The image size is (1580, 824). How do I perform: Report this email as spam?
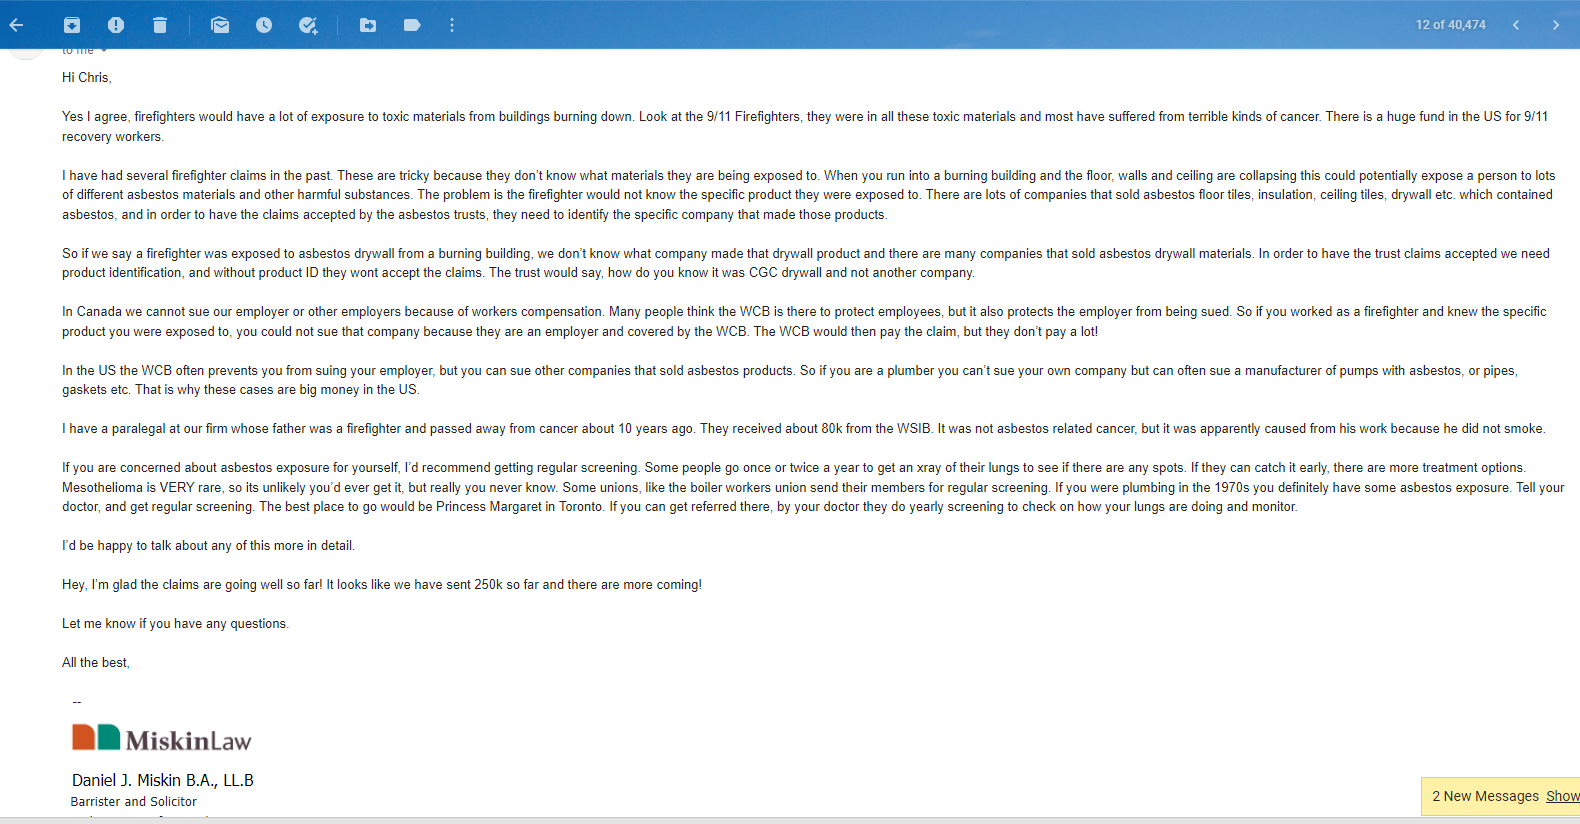[x=116, y=25]
